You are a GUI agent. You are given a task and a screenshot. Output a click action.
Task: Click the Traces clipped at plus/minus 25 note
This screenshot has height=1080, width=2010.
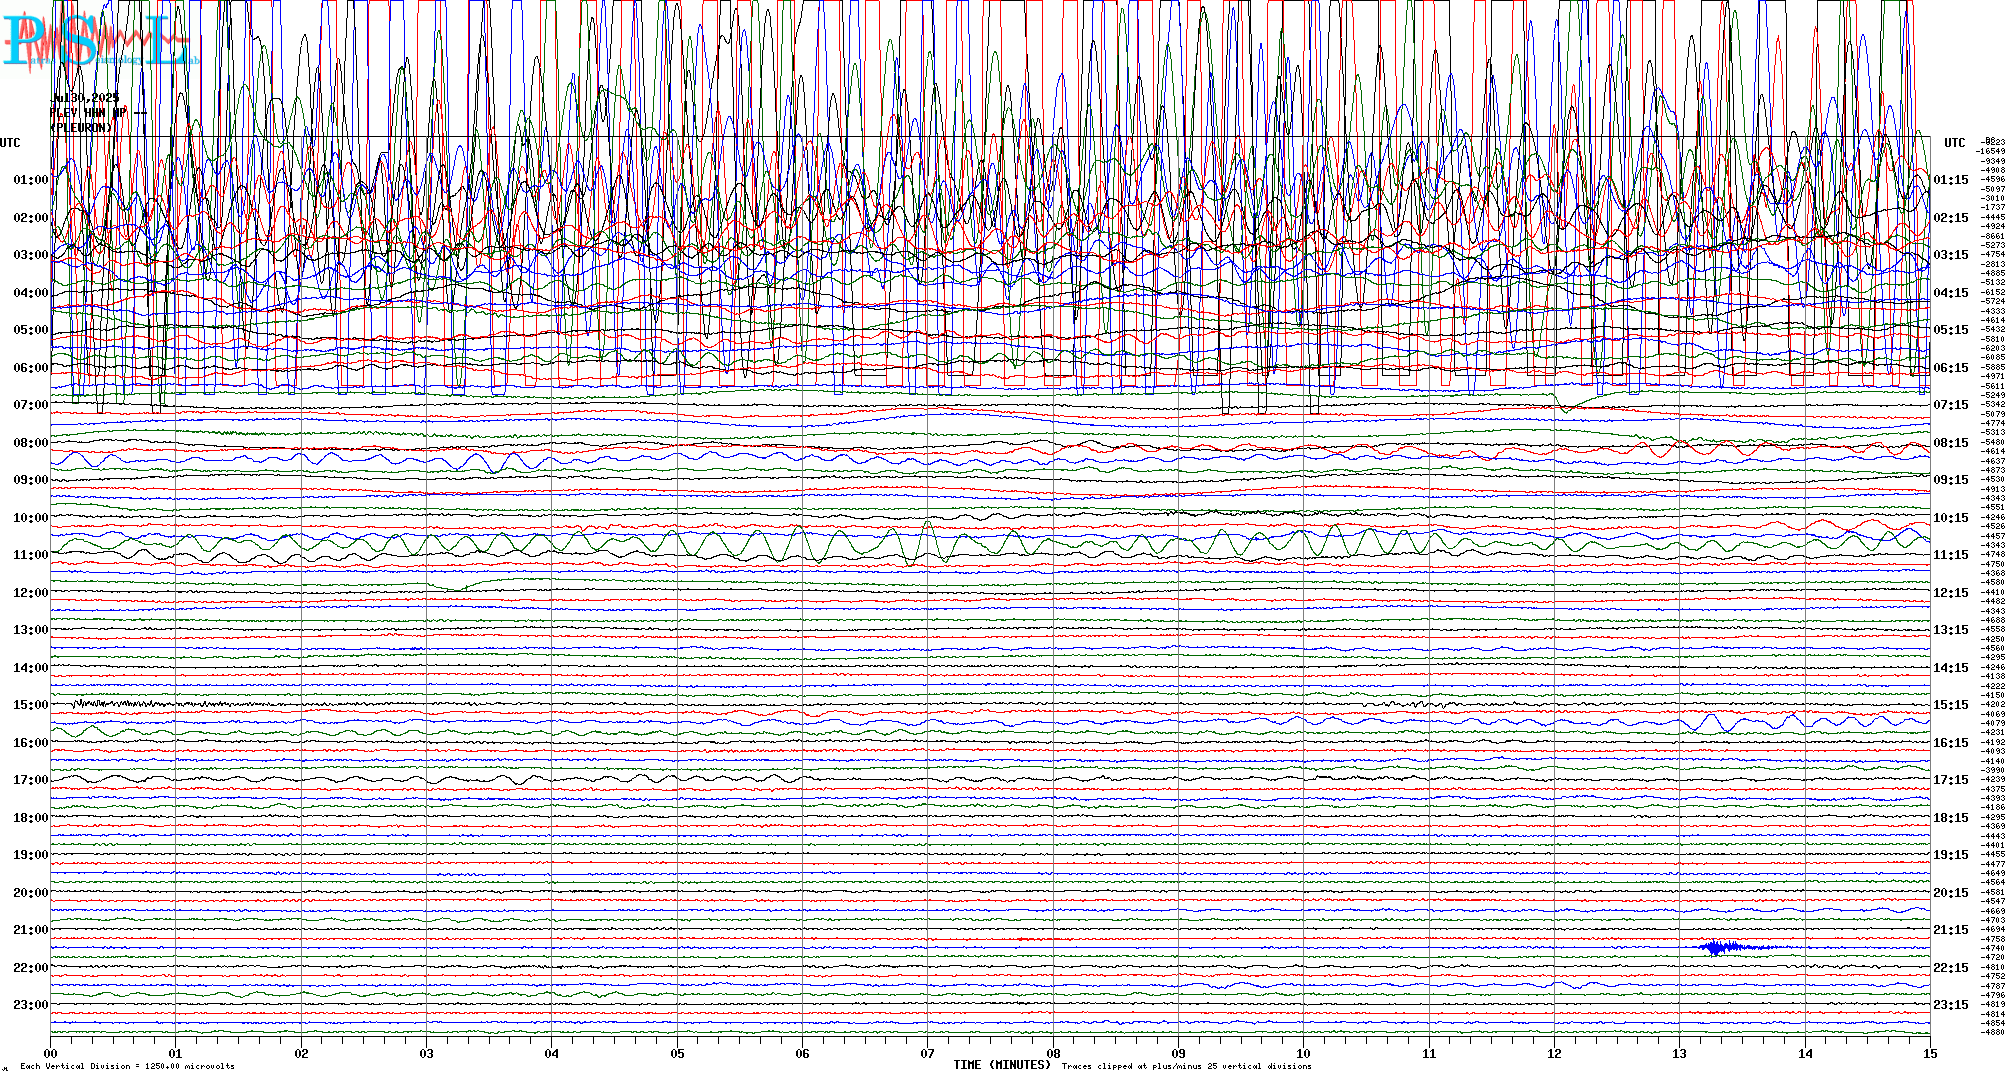(1186, 1067)
